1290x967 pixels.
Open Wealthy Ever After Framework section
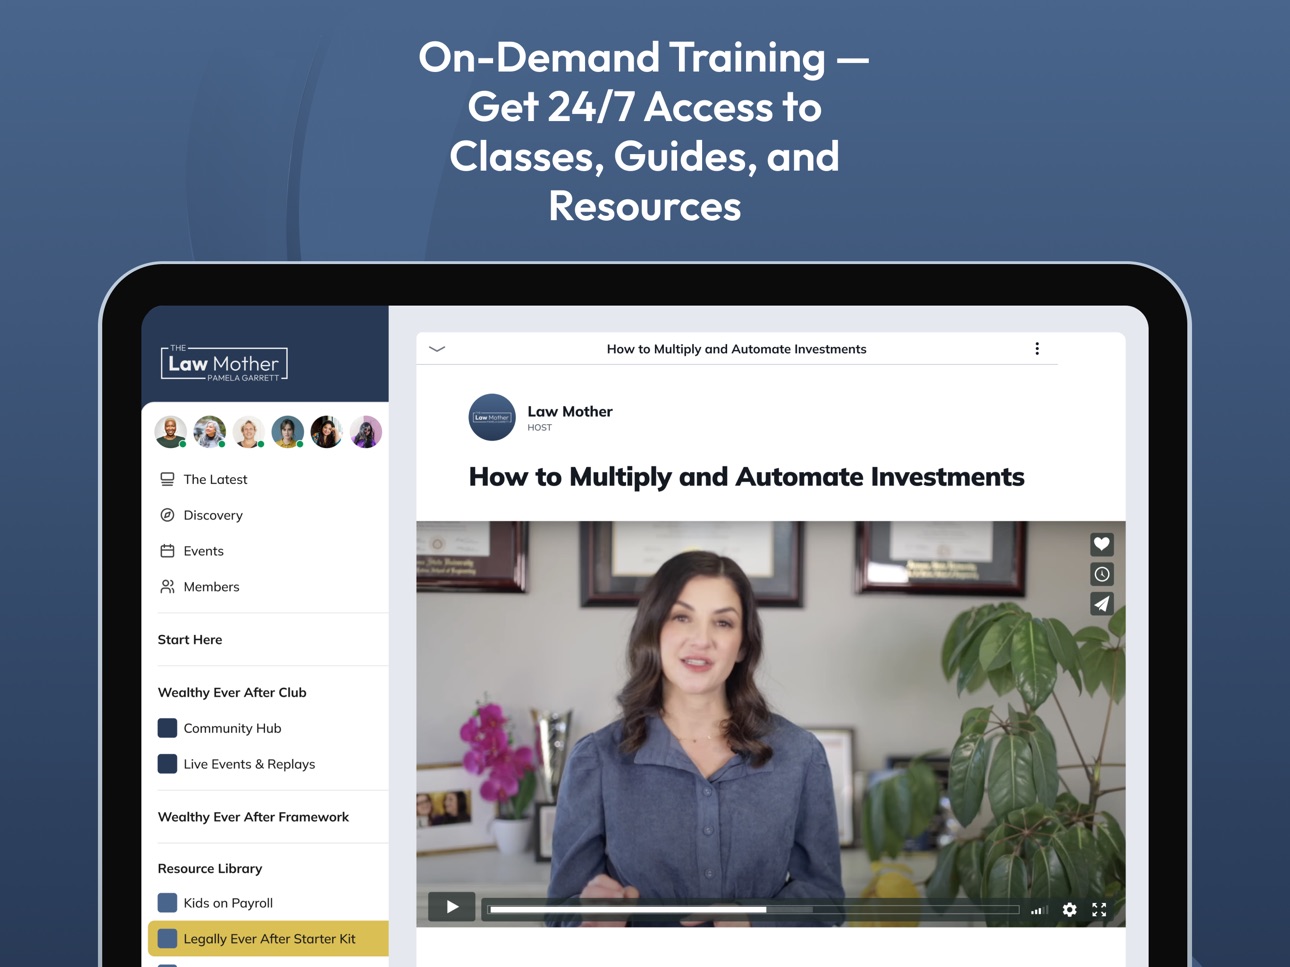tap(253, 817)
